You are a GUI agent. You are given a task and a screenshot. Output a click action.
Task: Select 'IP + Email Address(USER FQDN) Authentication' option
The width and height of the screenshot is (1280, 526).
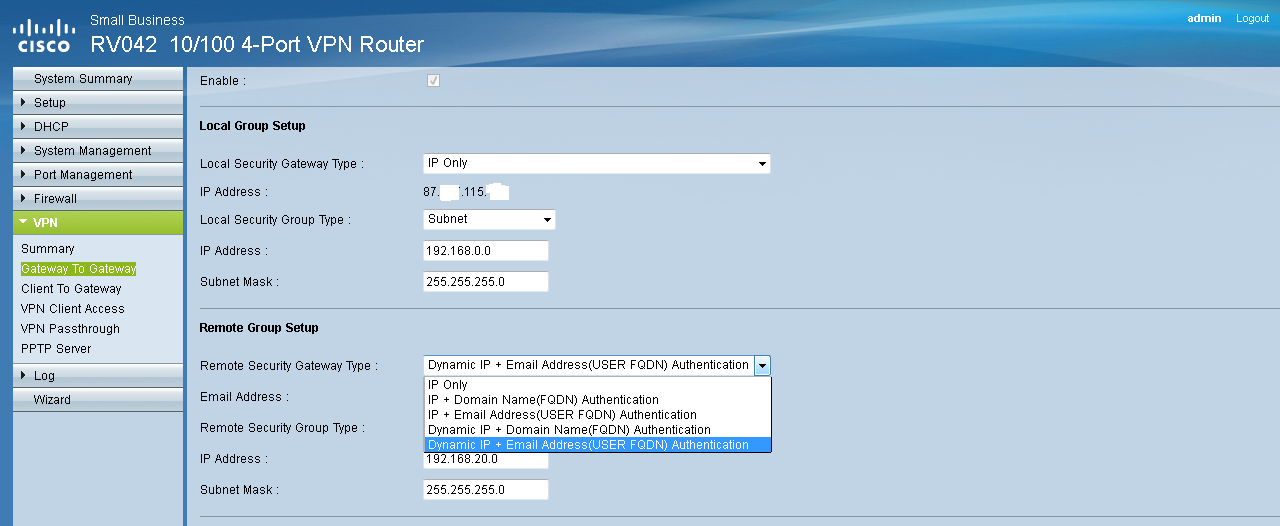598,415
